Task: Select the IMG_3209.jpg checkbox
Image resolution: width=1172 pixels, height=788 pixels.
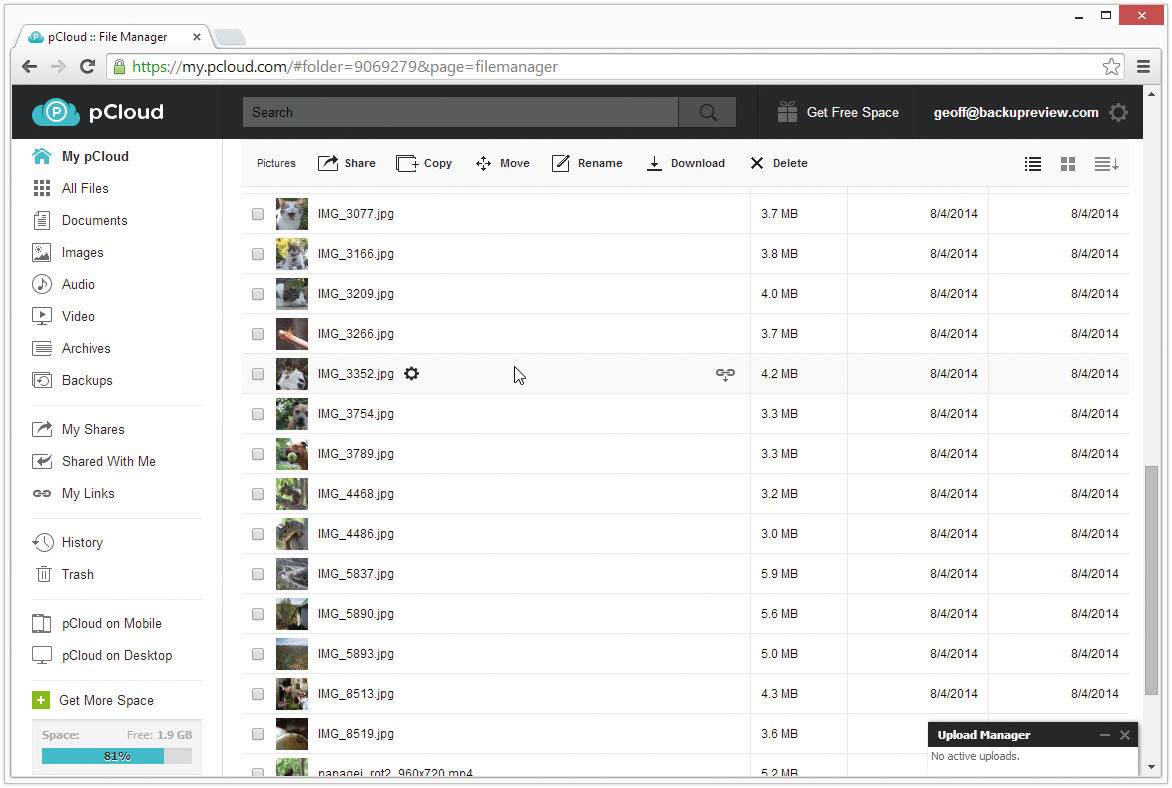Action: pyautogui.click(x=258, y=294)
